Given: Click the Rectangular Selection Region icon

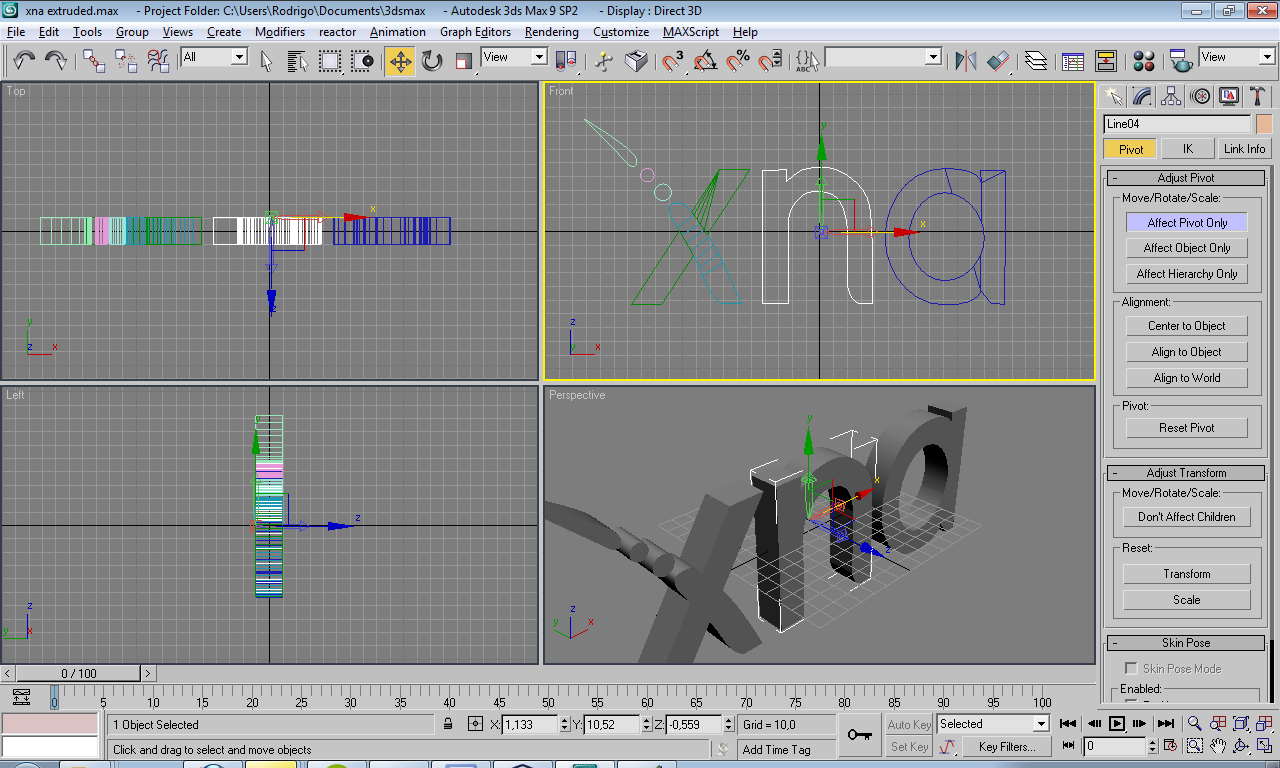Looking at the screenshot, I should [x=329, y=61].
